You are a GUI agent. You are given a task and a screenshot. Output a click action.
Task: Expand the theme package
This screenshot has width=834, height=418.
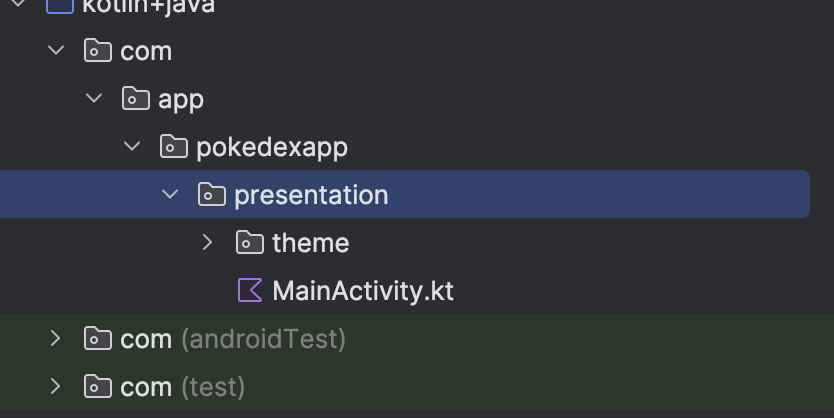[208, 243]
